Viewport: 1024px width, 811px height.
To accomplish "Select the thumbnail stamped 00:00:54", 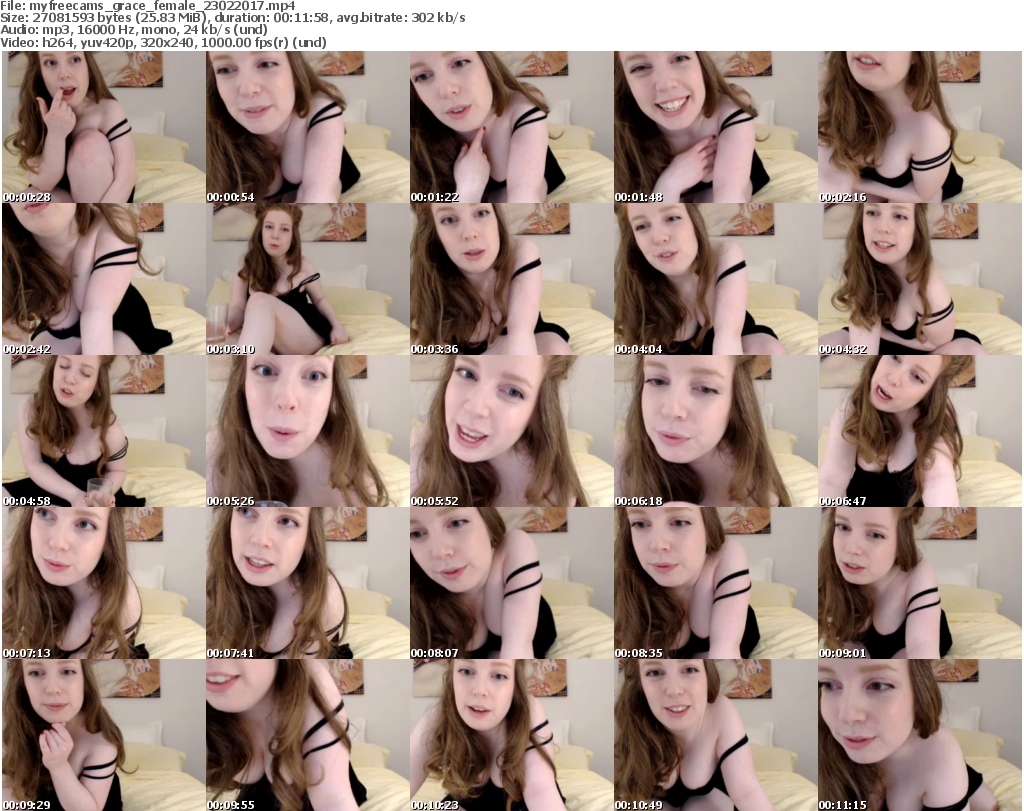I will point(308,127).
